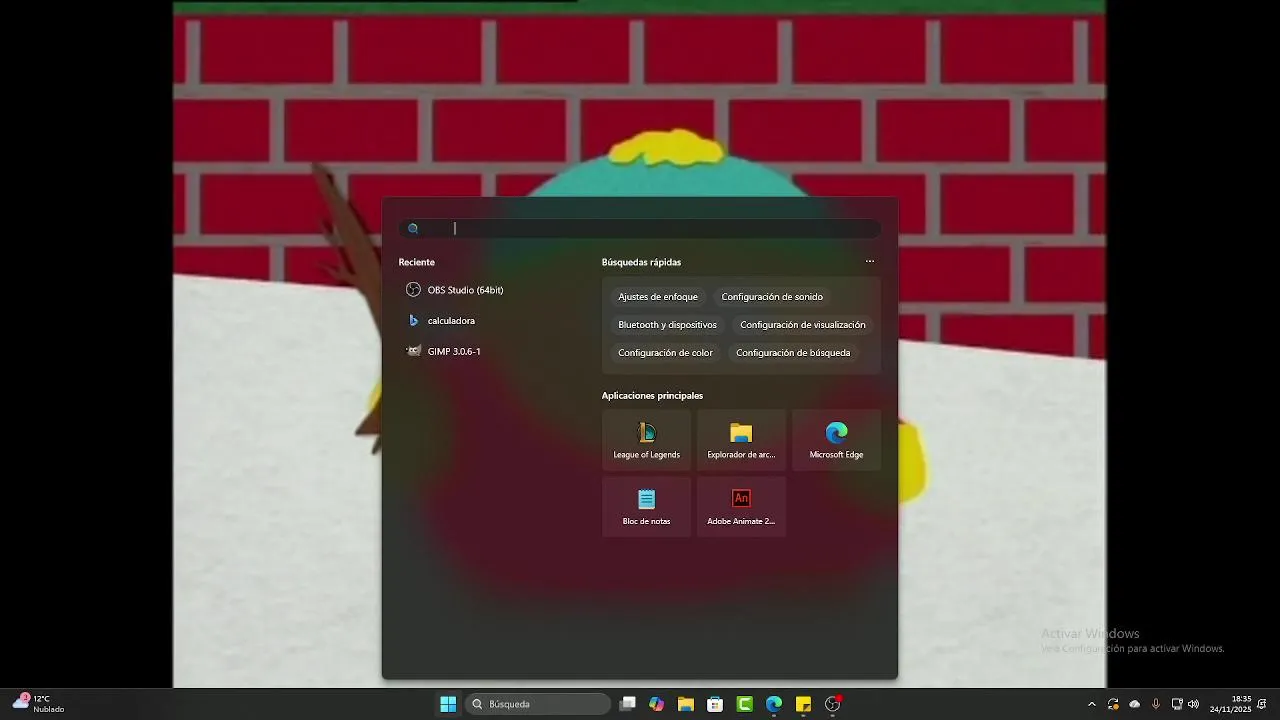Launch Adobe Animate tile

point(741,506)
